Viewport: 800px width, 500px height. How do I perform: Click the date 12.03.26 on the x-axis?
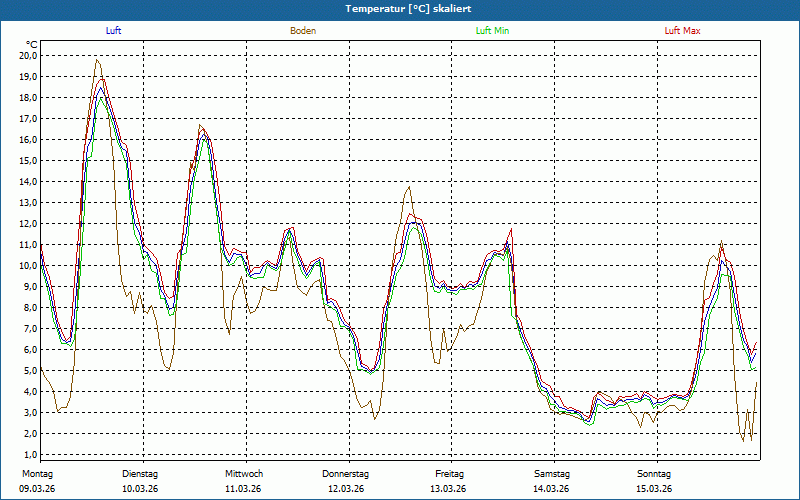346,489
